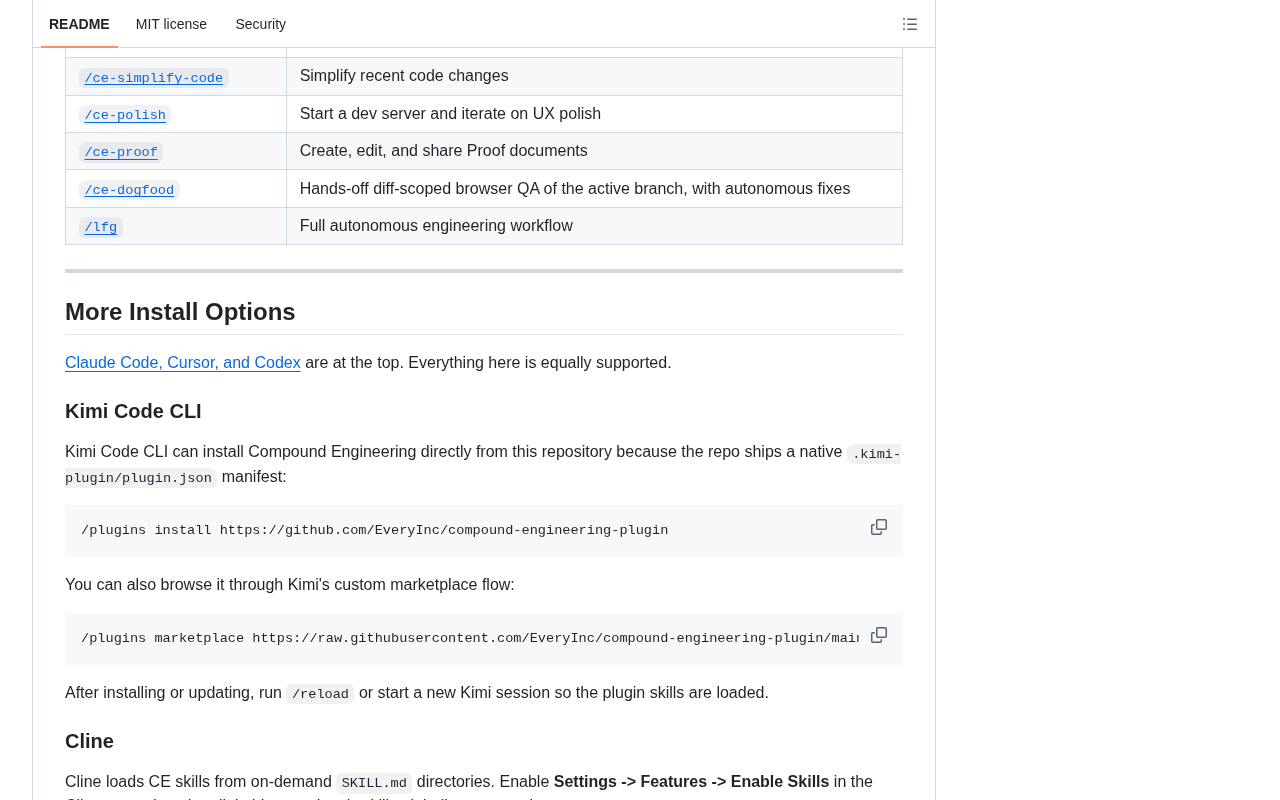Click the SKILL.md inline code
1280x800 pixels.
(x=374, y=783)
